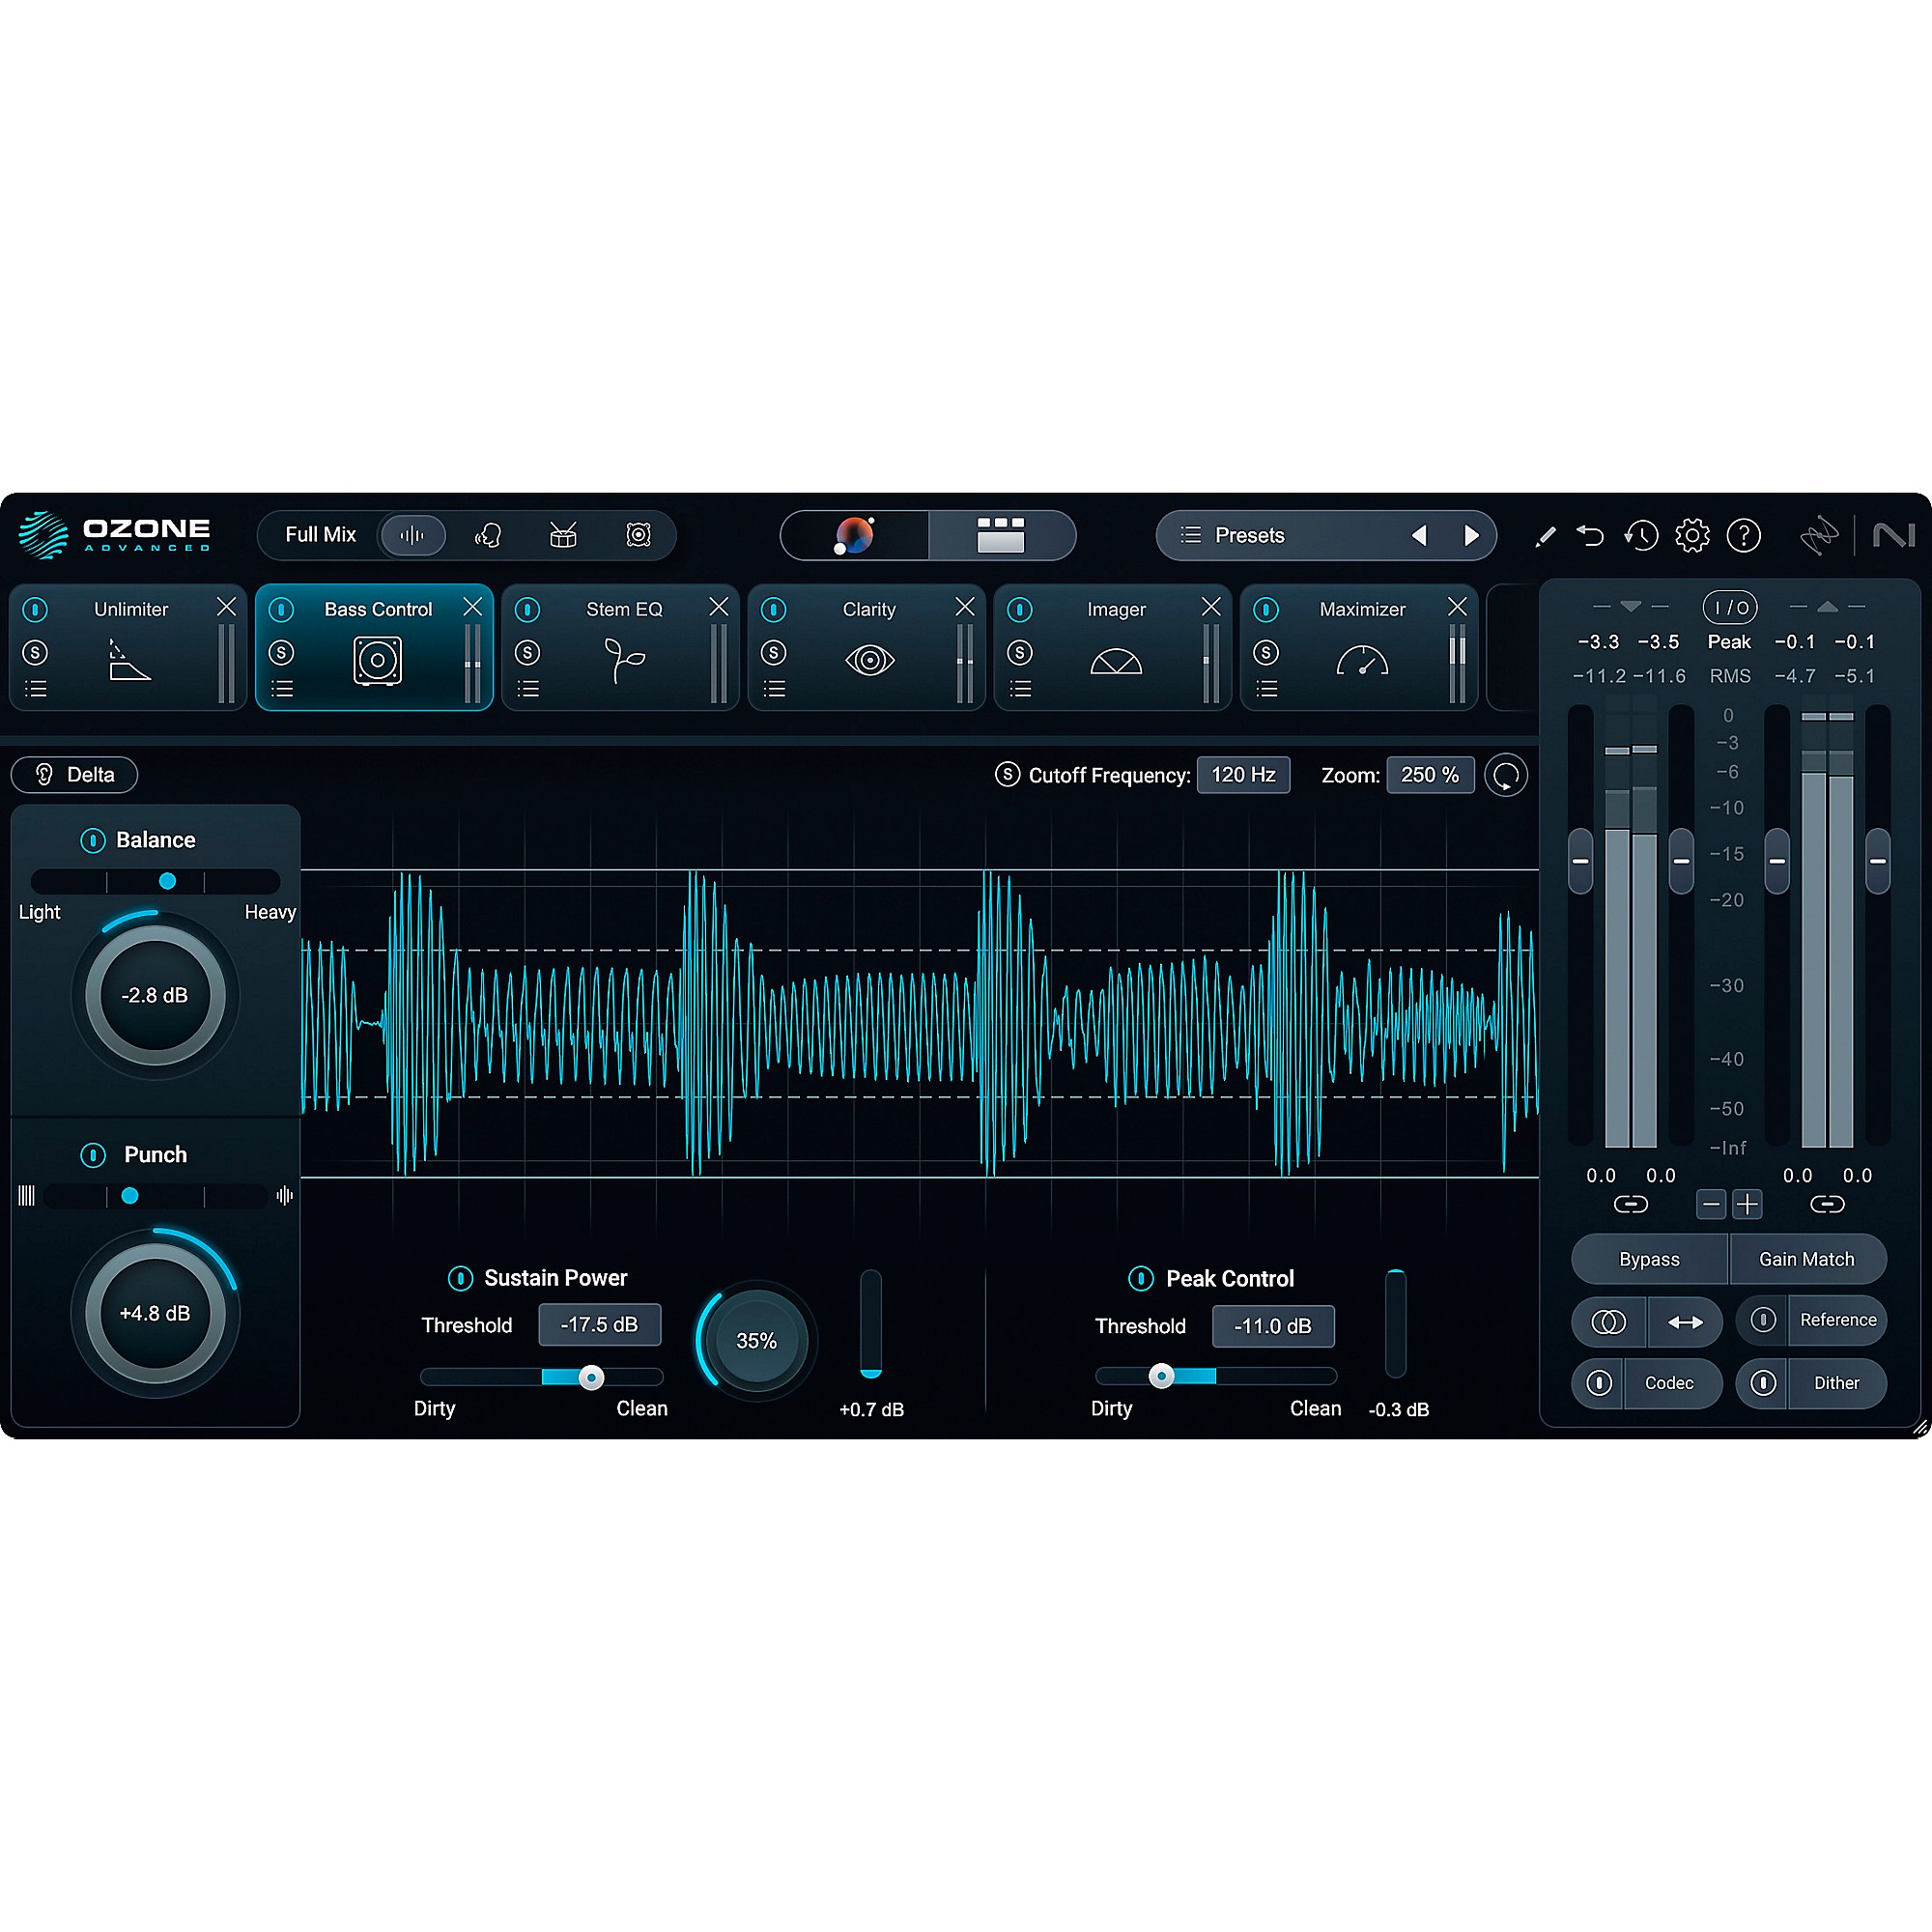The width and height of the screenshot is (1932, 1932).
Task: Click the Bypass button
Action: (1648, 1259)
